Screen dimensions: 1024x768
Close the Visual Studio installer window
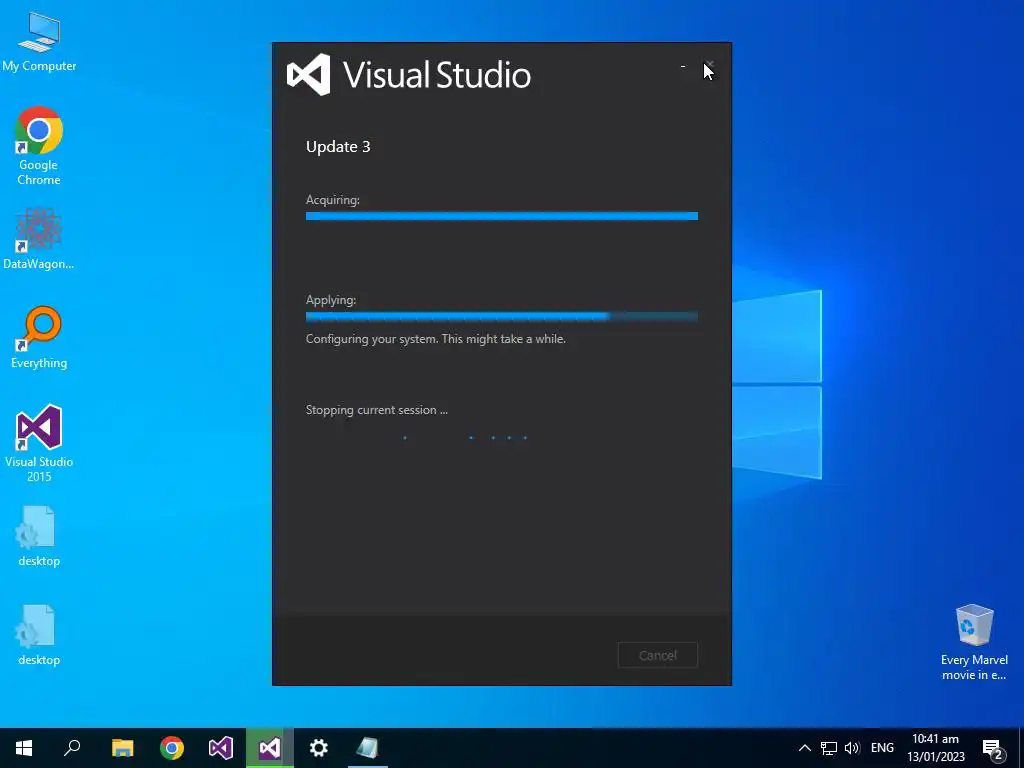click(x=709, y=66)
